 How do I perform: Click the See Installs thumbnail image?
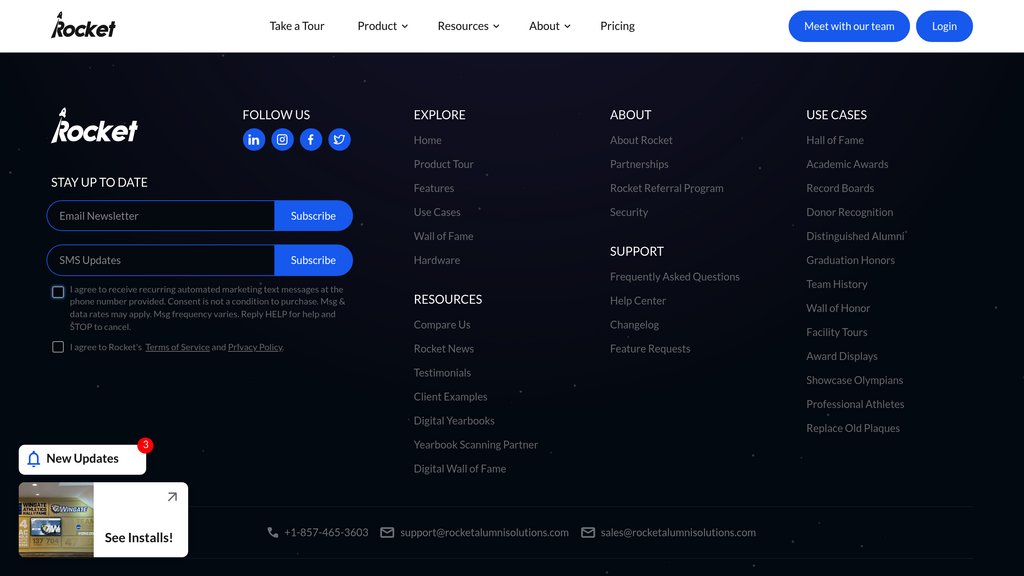[56, 520]
